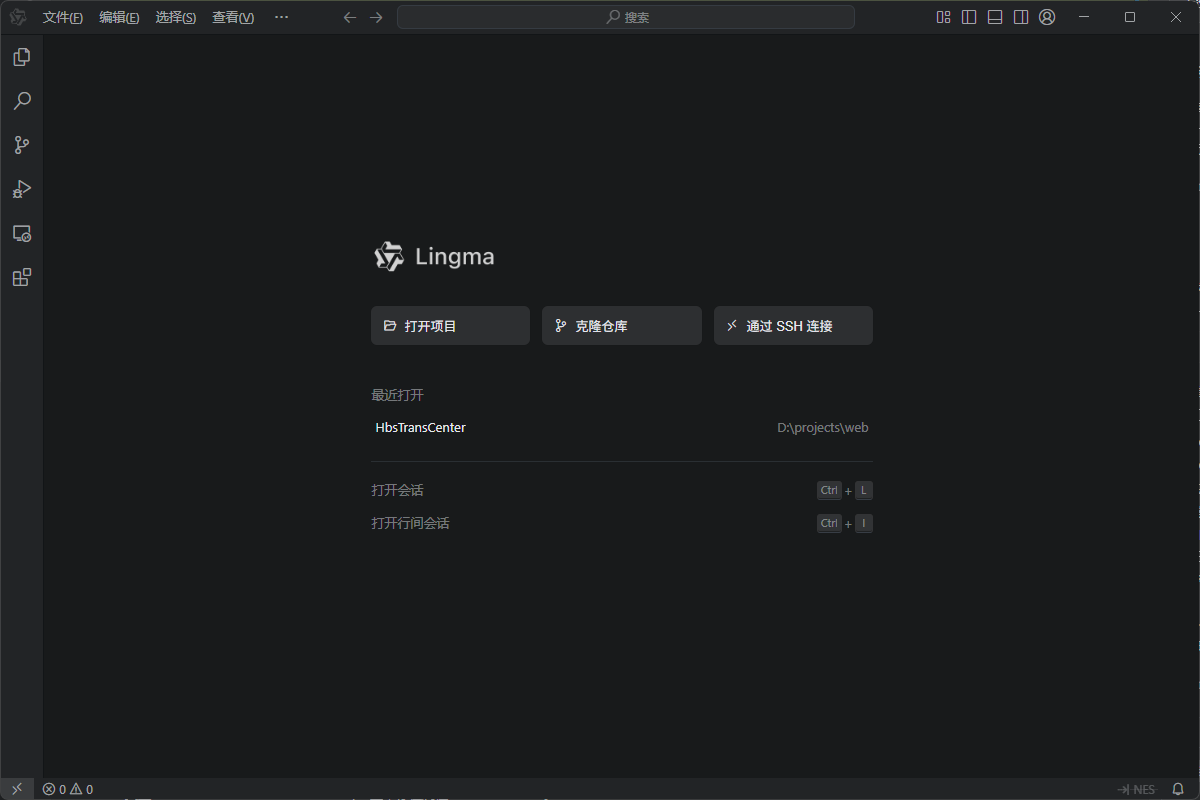This screenshot has height=800, width=1200.
Task: Click the 打开行间会话 entry
Action: tap(410, 523)
